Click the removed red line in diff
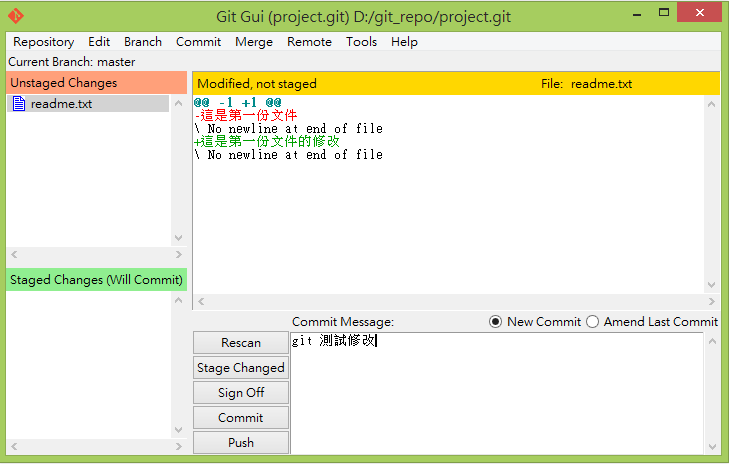729x464 pixels. click(x=245, y=115)
